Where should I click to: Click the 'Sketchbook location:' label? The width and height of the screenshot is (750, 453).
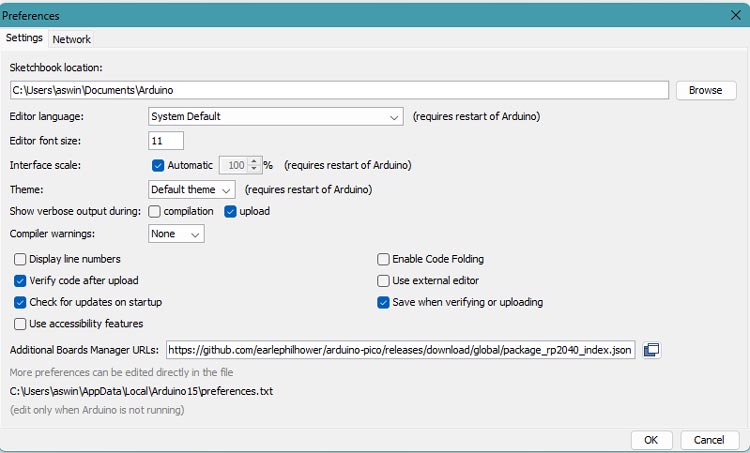click(x=56, y=67)
